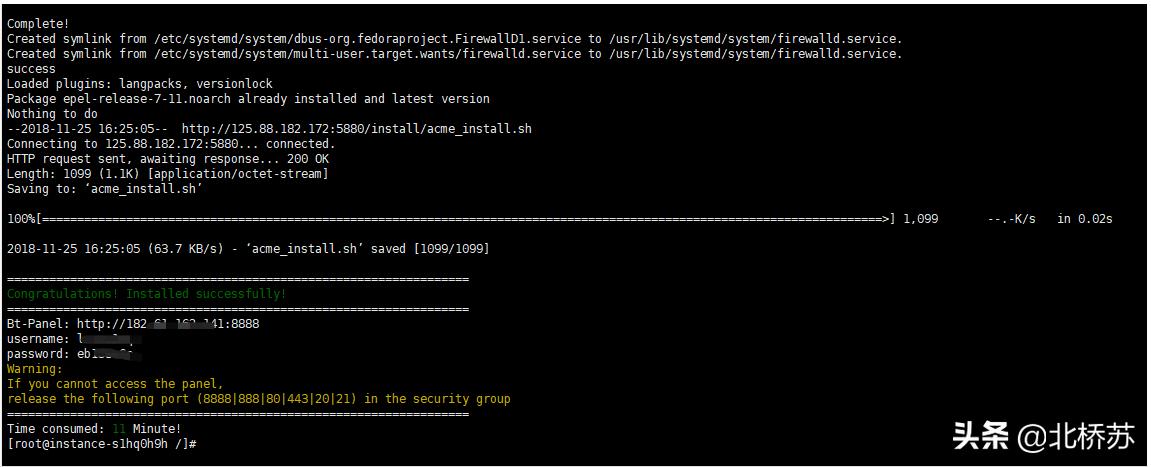Click the "Length: 1099 (1.1K)" line
Screen dimensions: 1151x467
[x=167, y=174]
